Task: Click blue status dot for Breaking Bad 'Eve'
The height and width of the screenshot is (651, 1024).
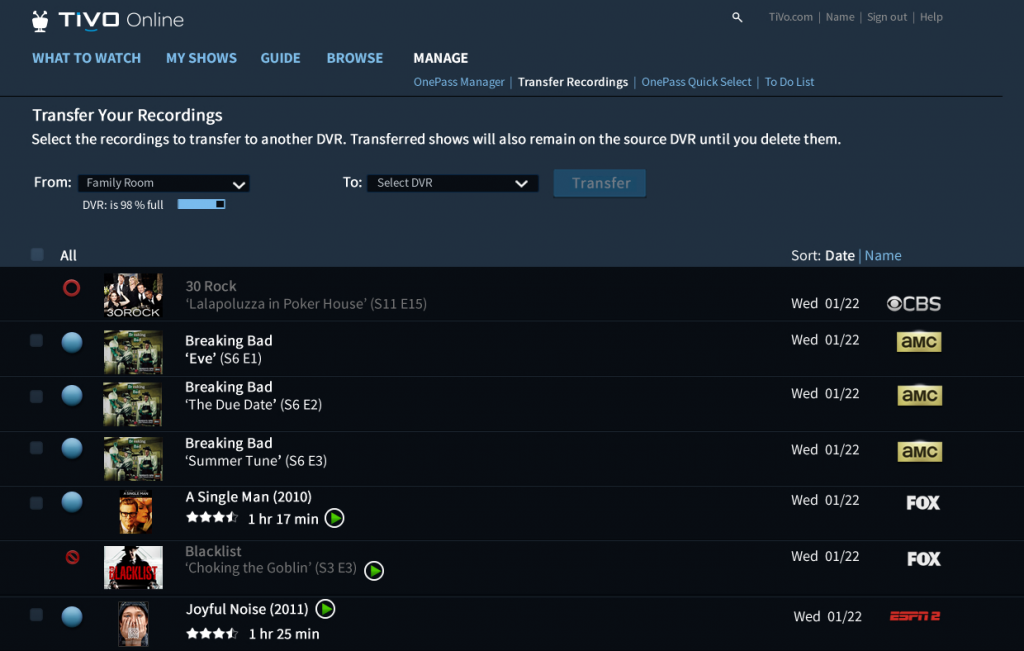Action: click(72, 342)
